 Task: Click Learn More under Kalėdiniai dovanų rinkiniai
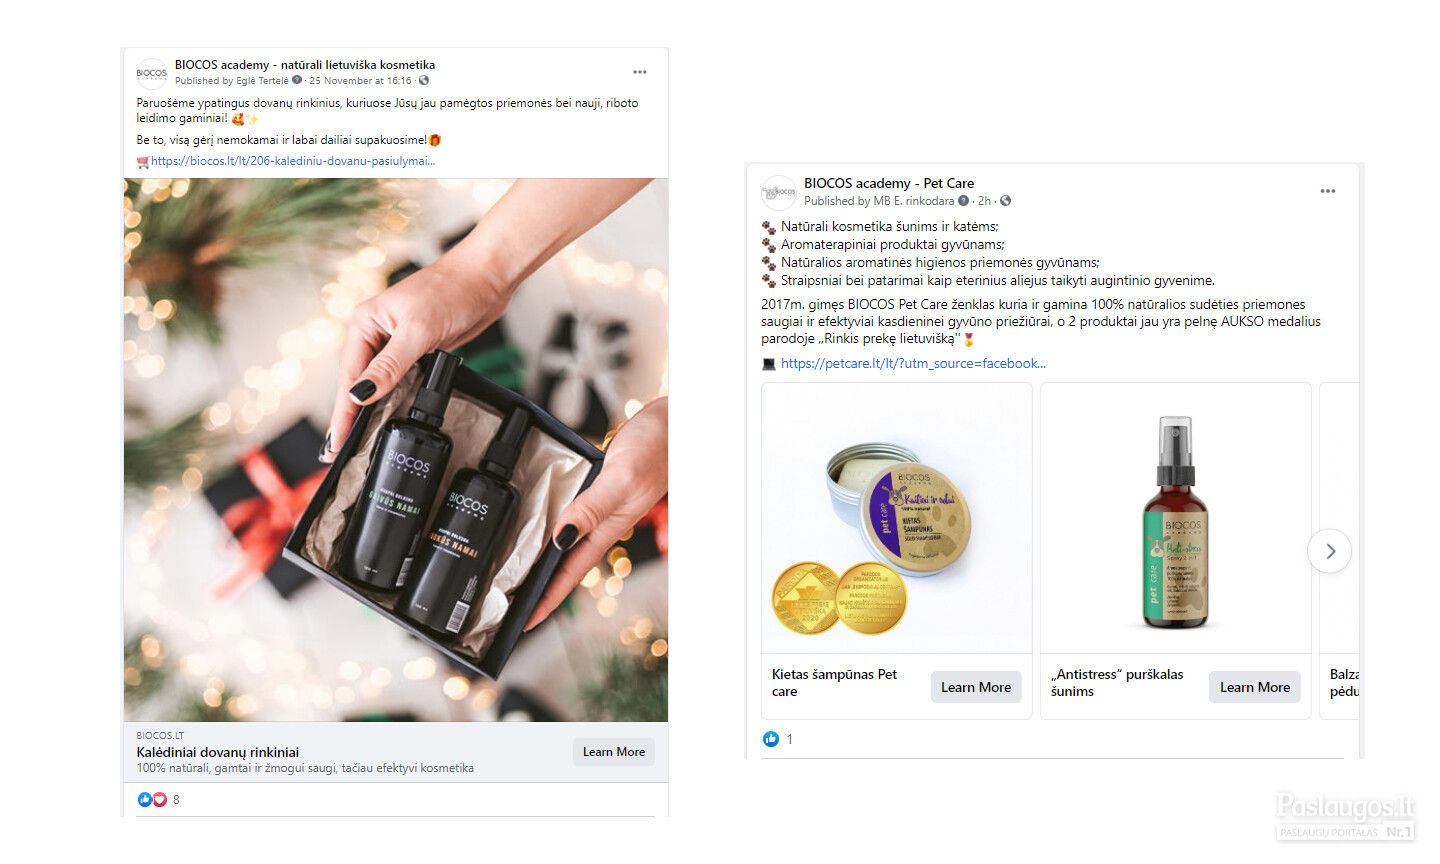(614, 752)
